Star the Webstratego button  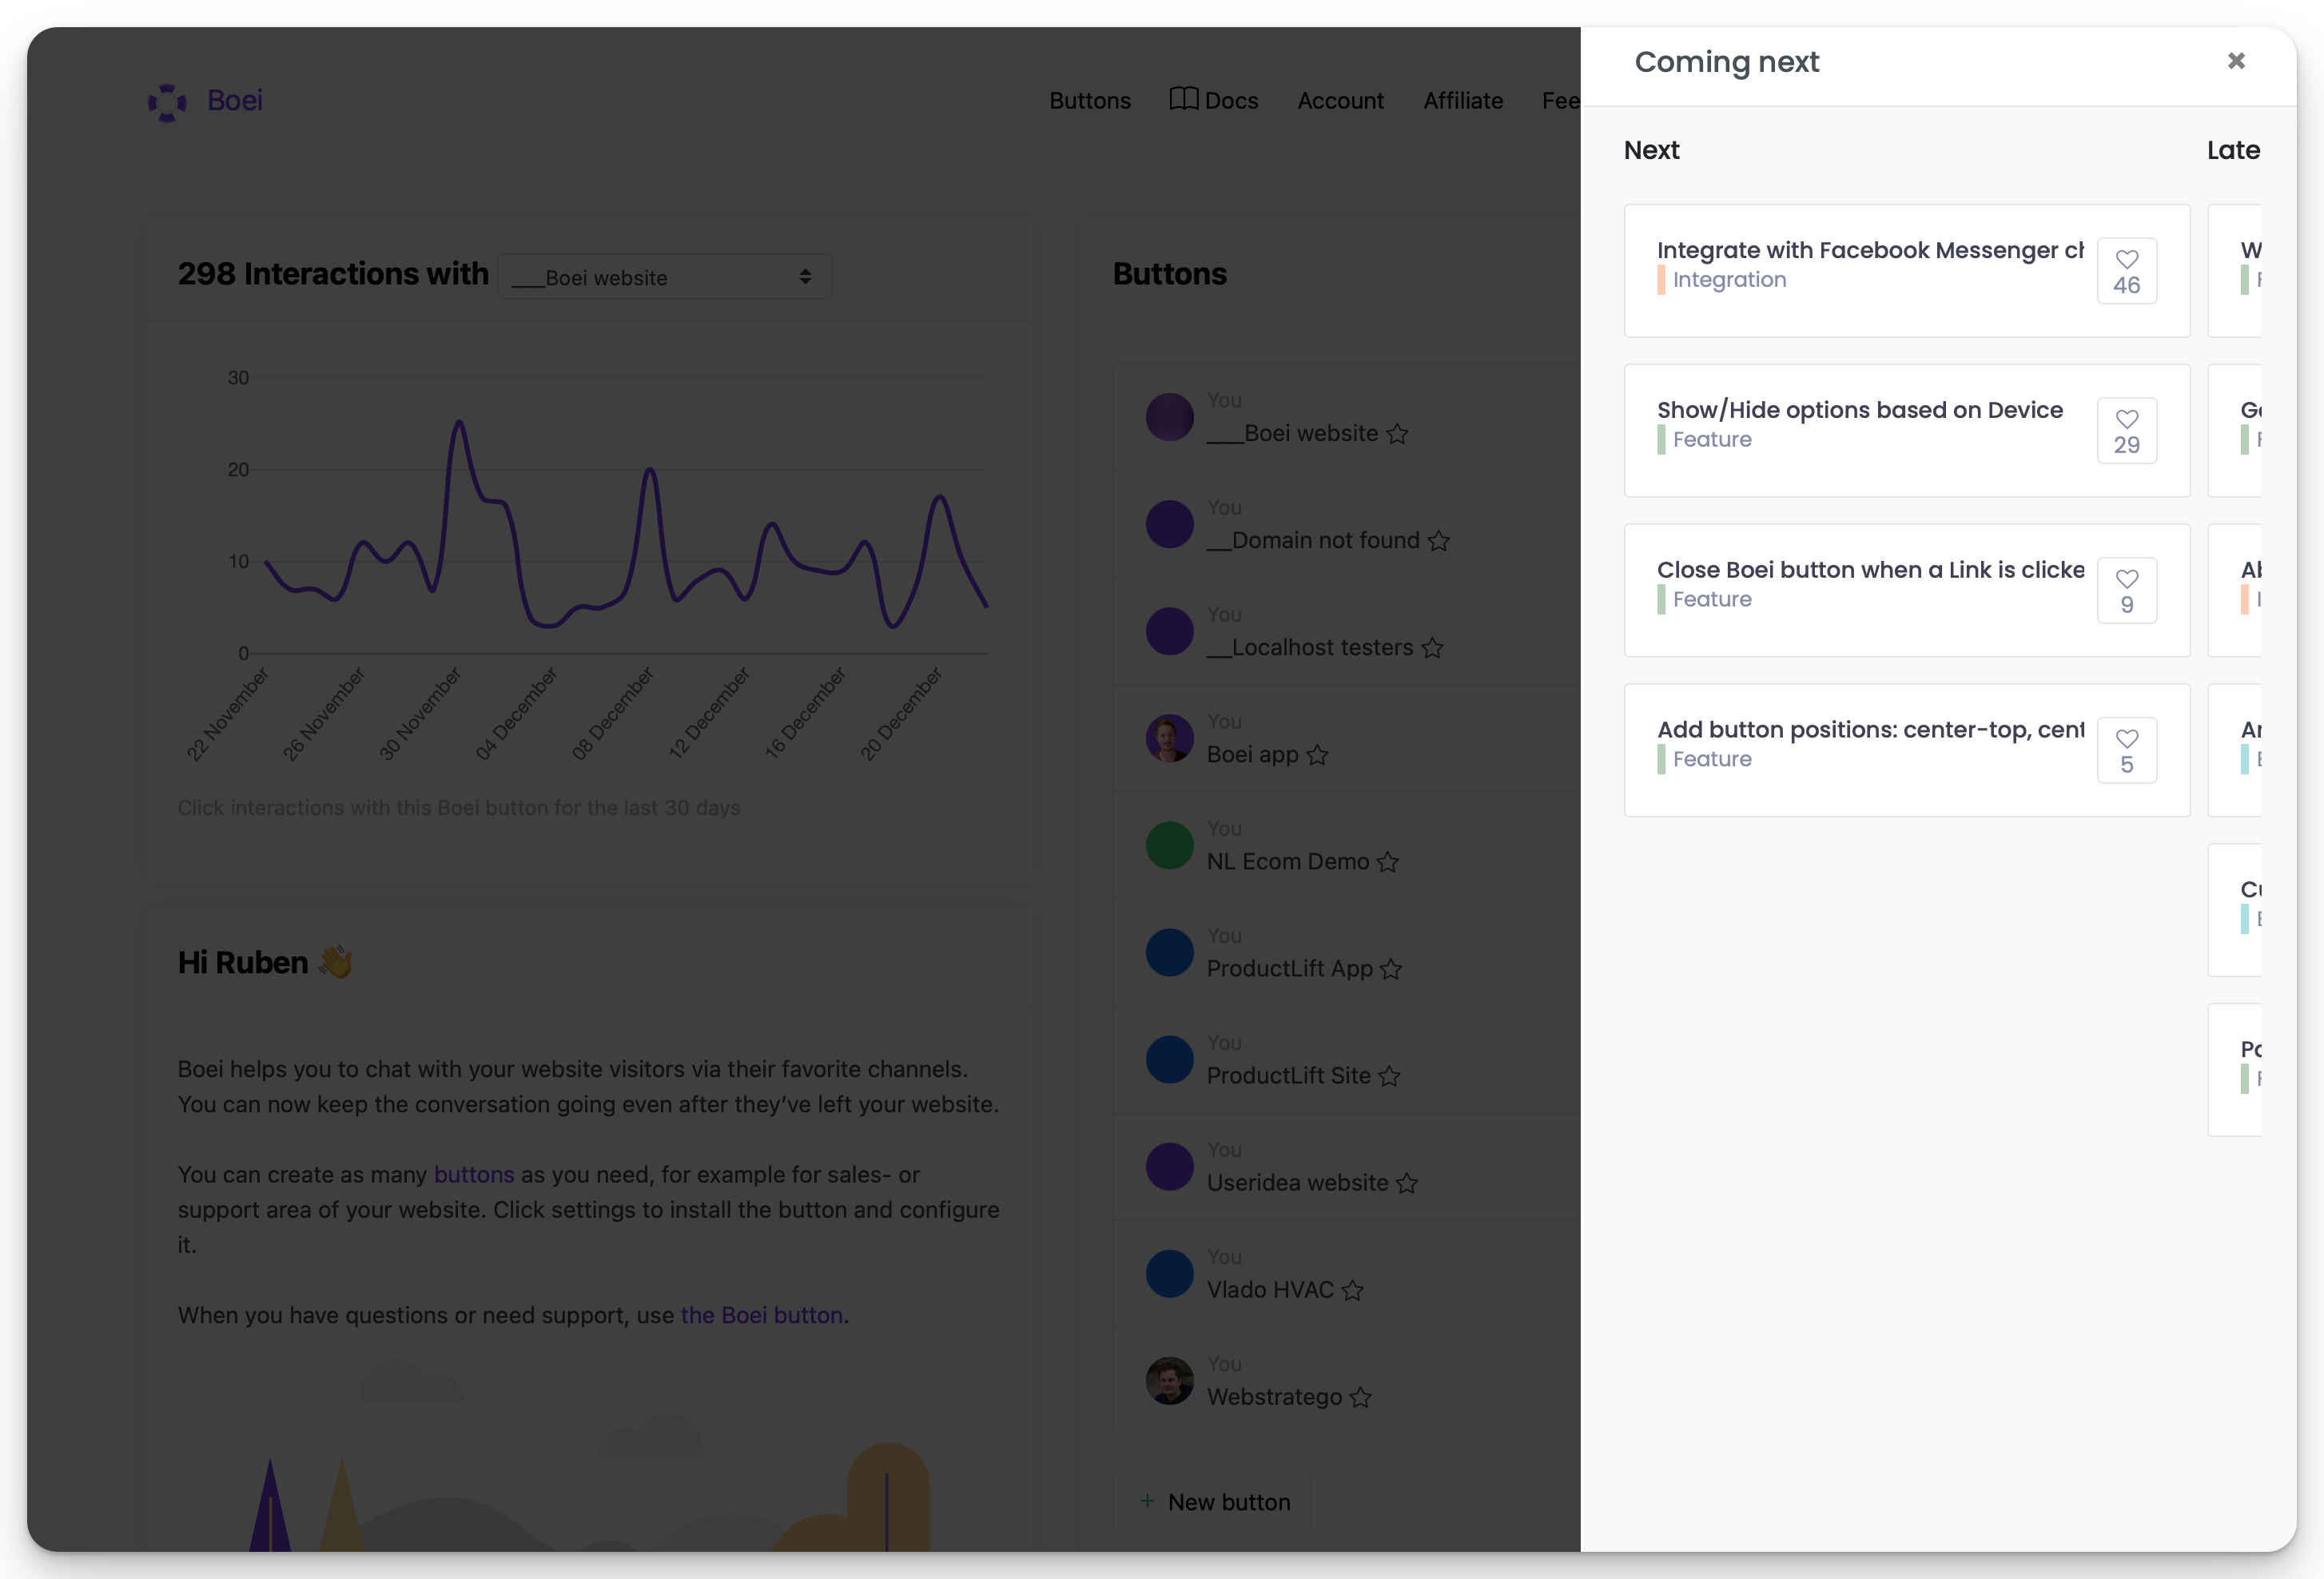click(1360, 1397)
